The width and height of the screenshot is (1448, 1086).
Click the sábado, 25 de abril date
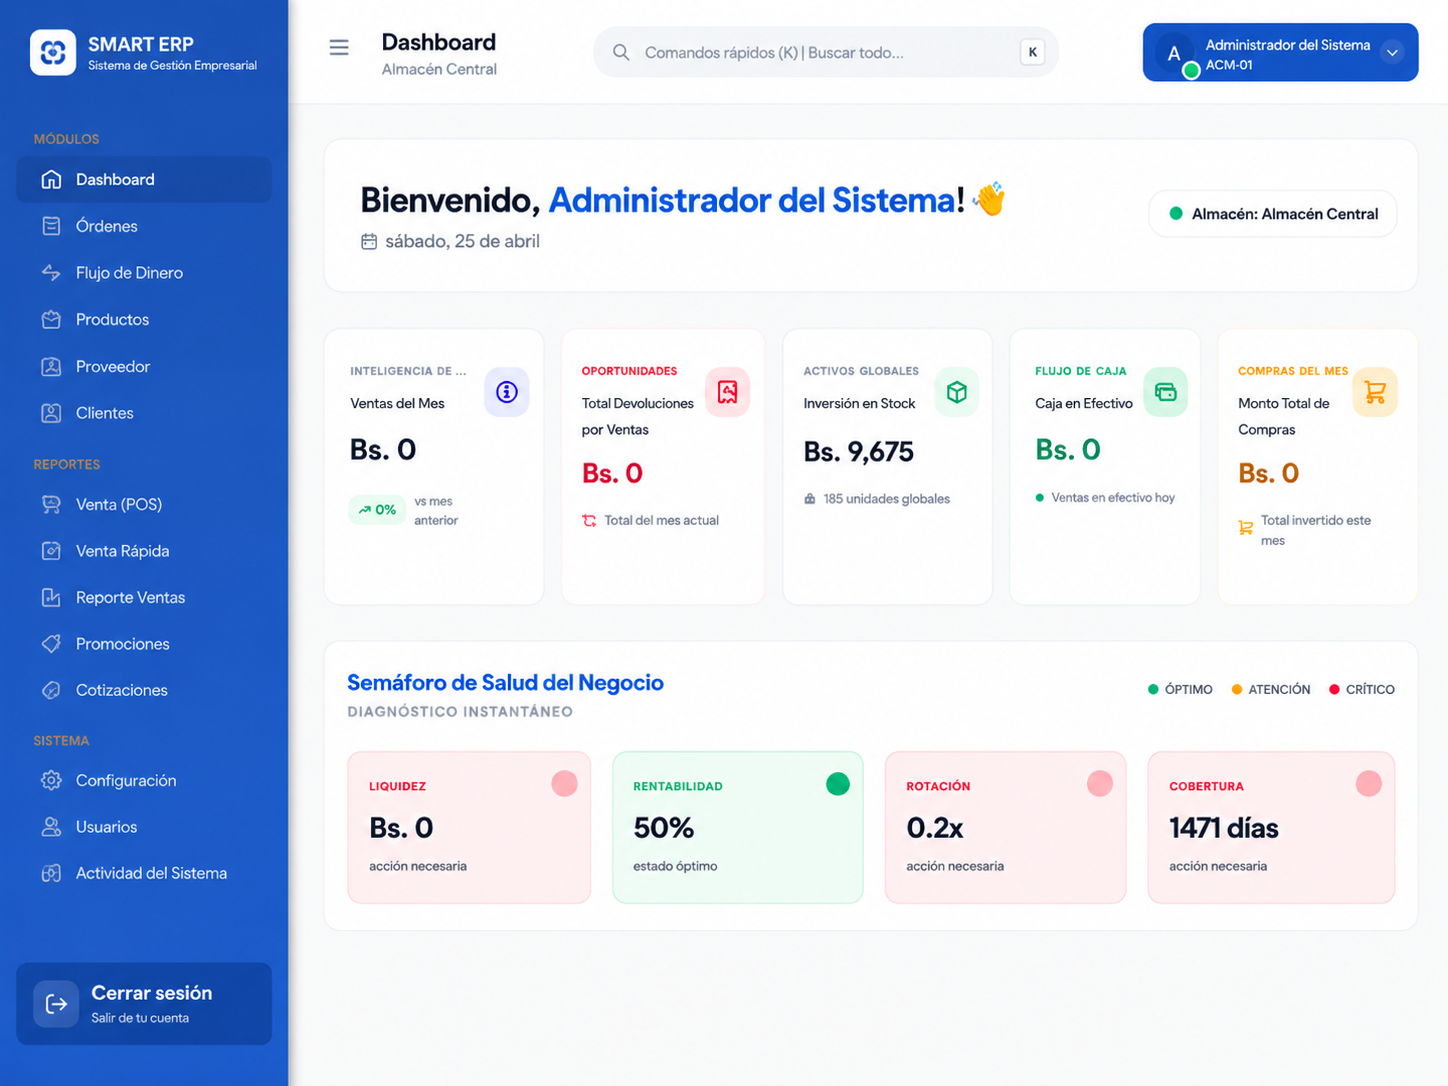(x=462, y=241)
